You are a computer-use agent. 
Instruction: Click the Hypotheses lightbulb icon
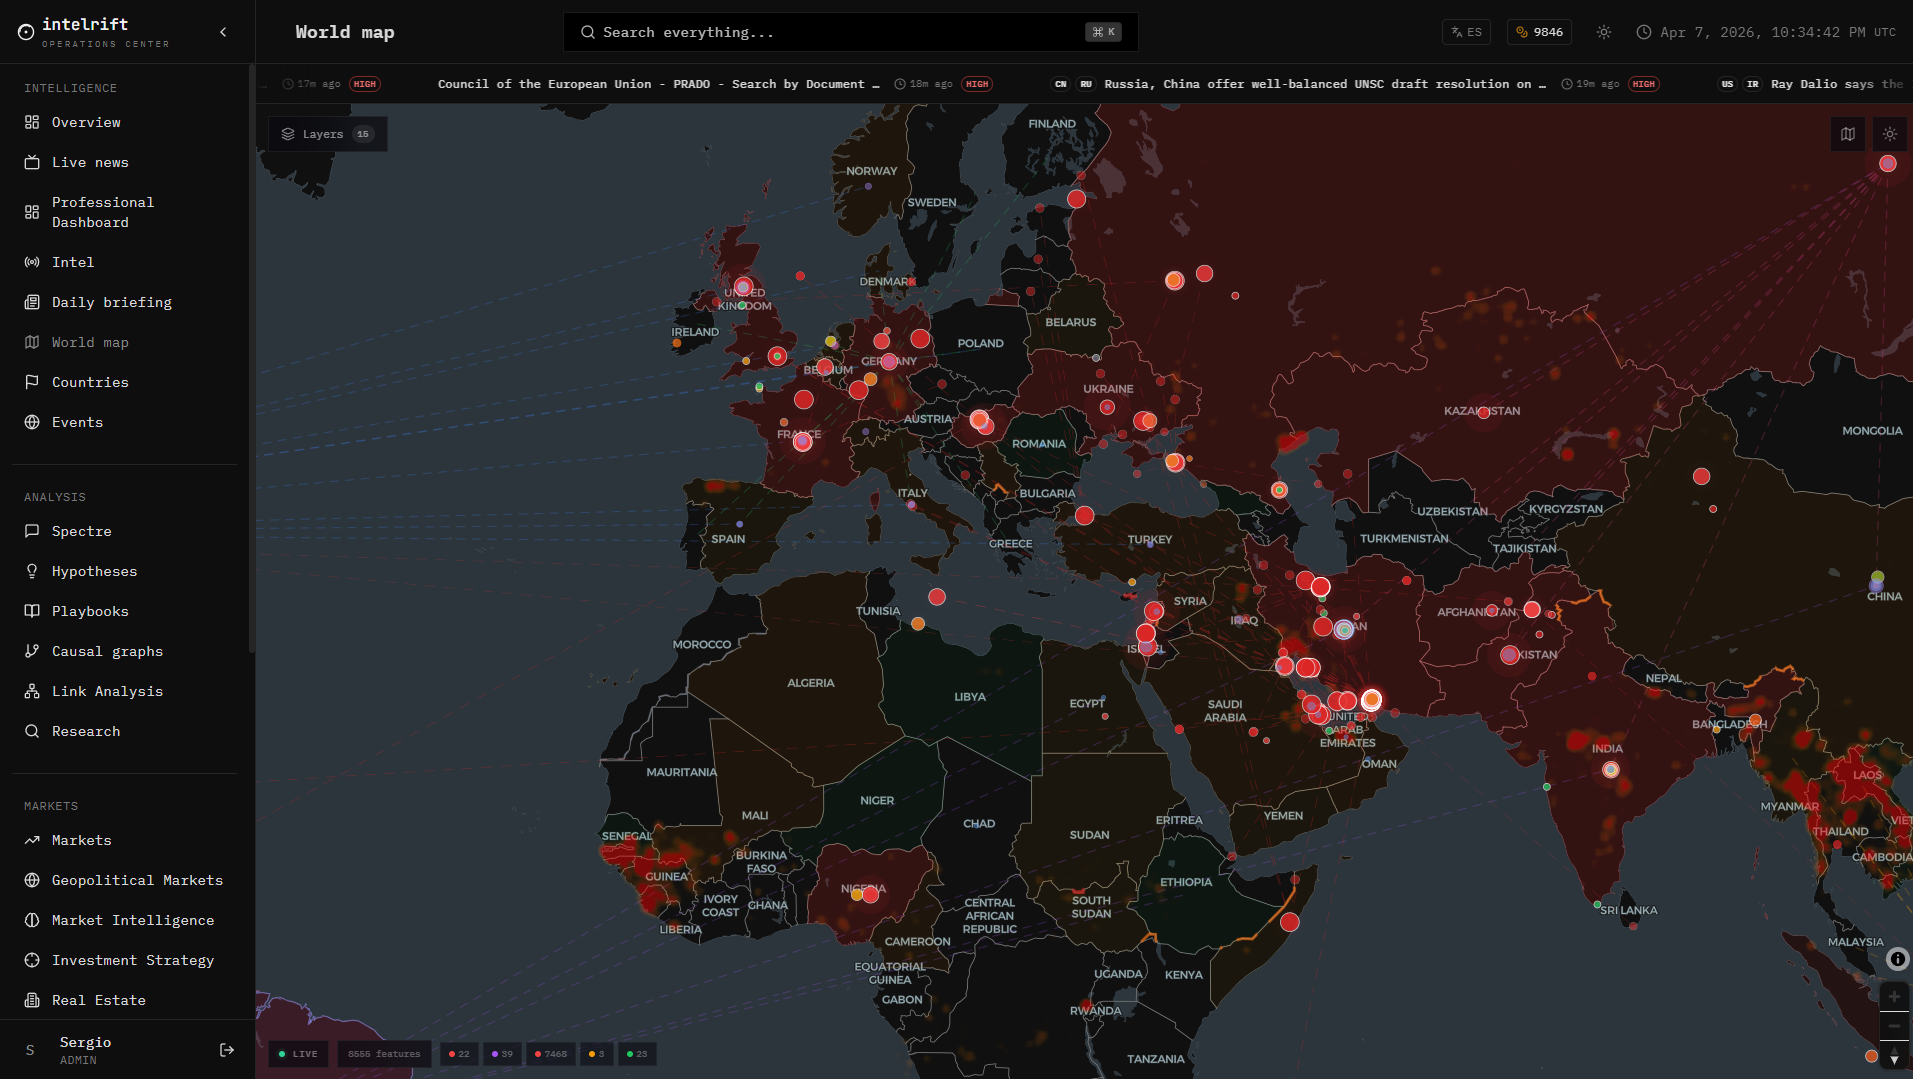coord(32,571)
